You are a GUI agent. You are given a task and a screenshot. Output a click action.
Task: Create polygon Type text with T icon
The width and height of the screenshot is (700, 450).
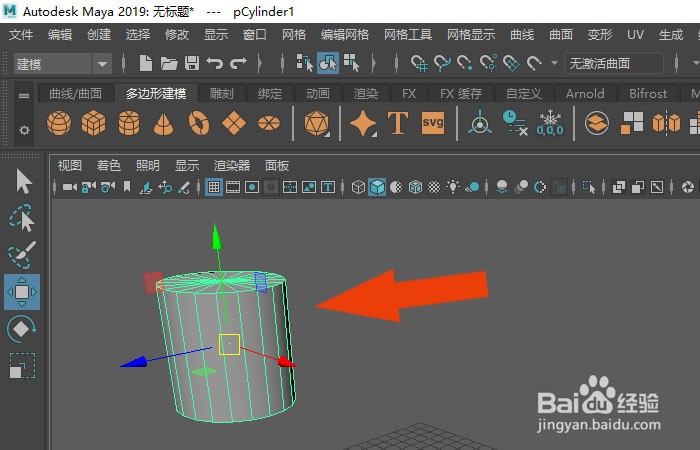[398, 123]
